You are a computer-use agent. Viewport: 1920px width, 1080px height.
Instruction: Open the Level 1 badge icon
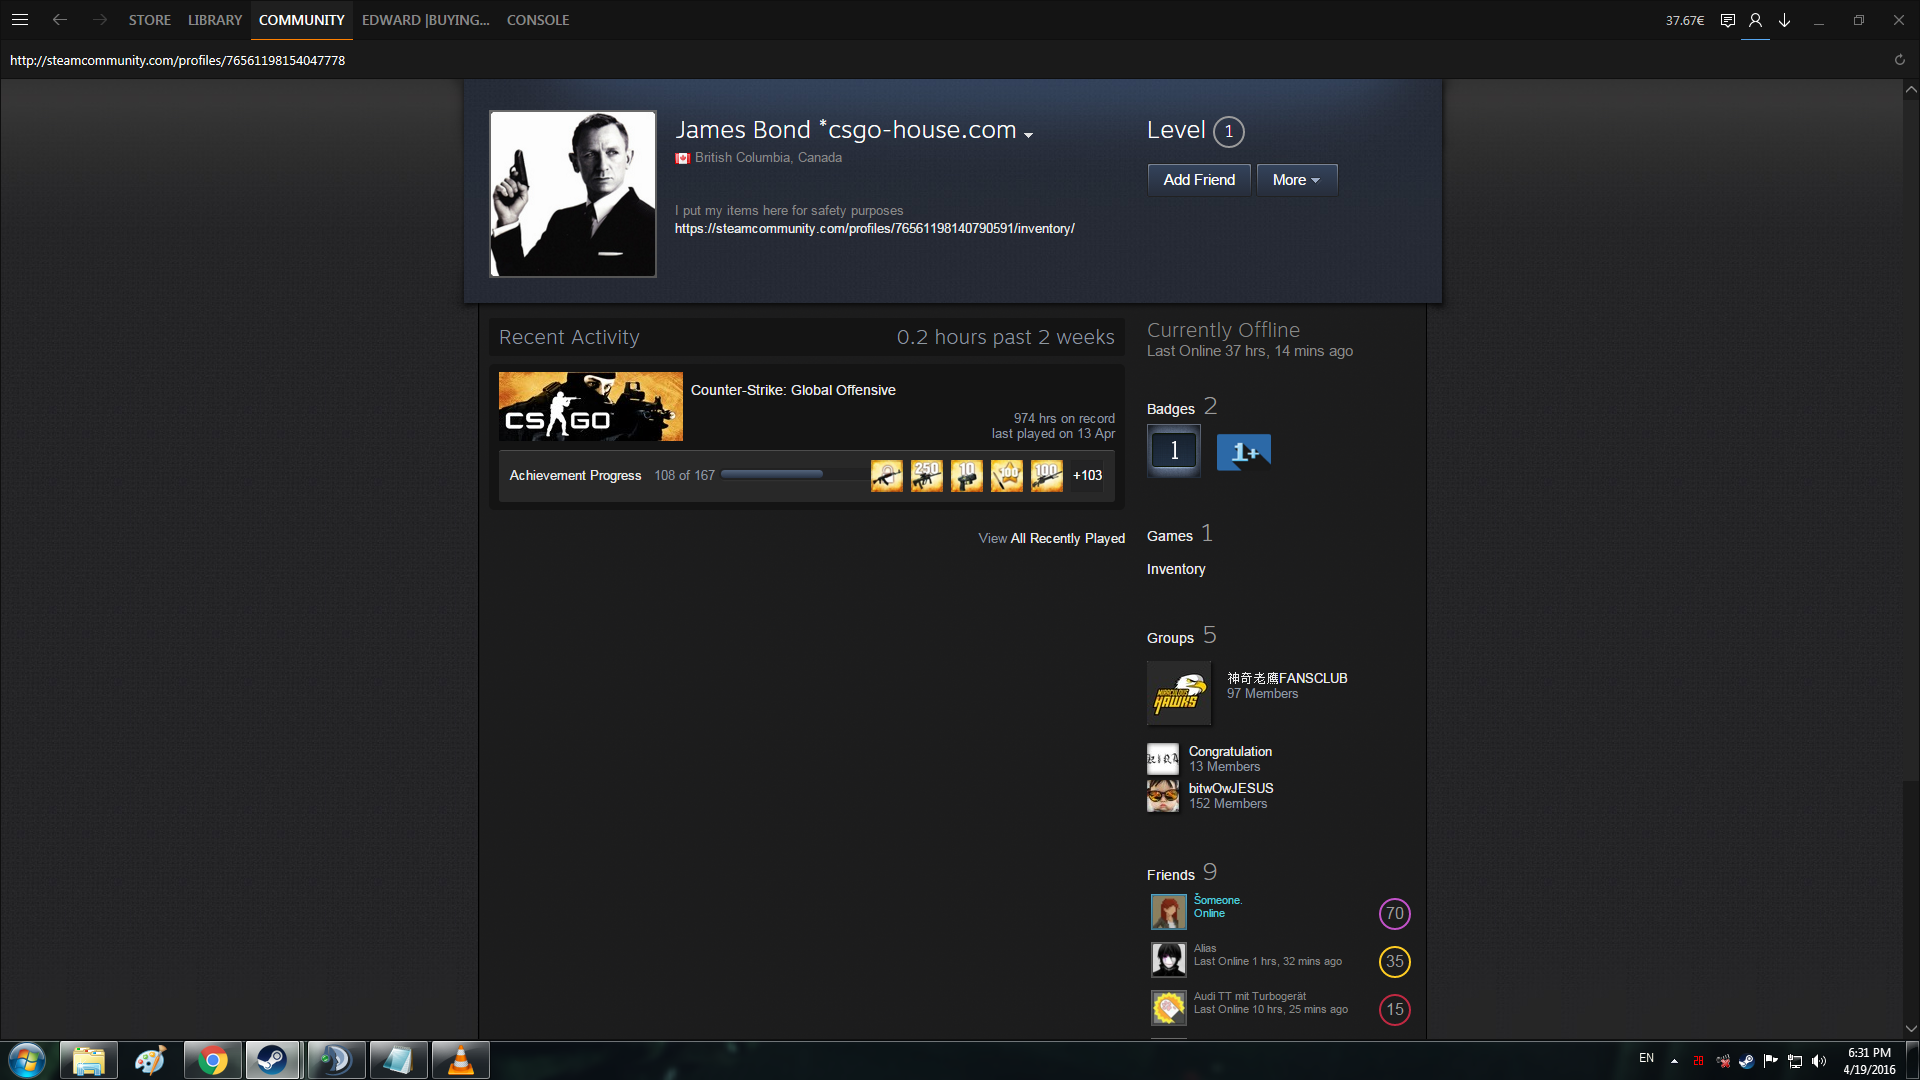click(1174, 451)
